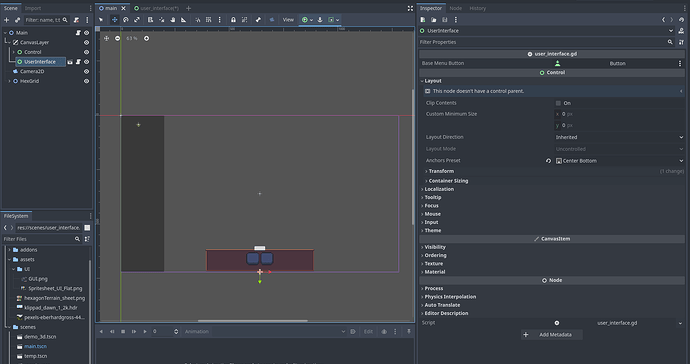690x364 pixels.
Task: Open script attached to UserInterface node
Action: tap(78, 62)
